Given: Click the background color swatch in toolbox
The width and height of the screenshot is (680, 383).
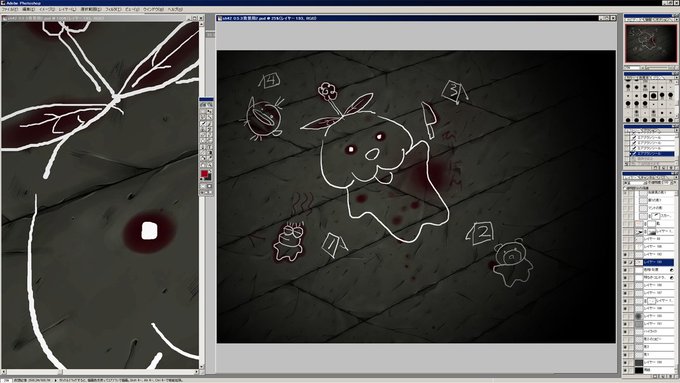Looking at the screenshot, I should tap(209, 177).
